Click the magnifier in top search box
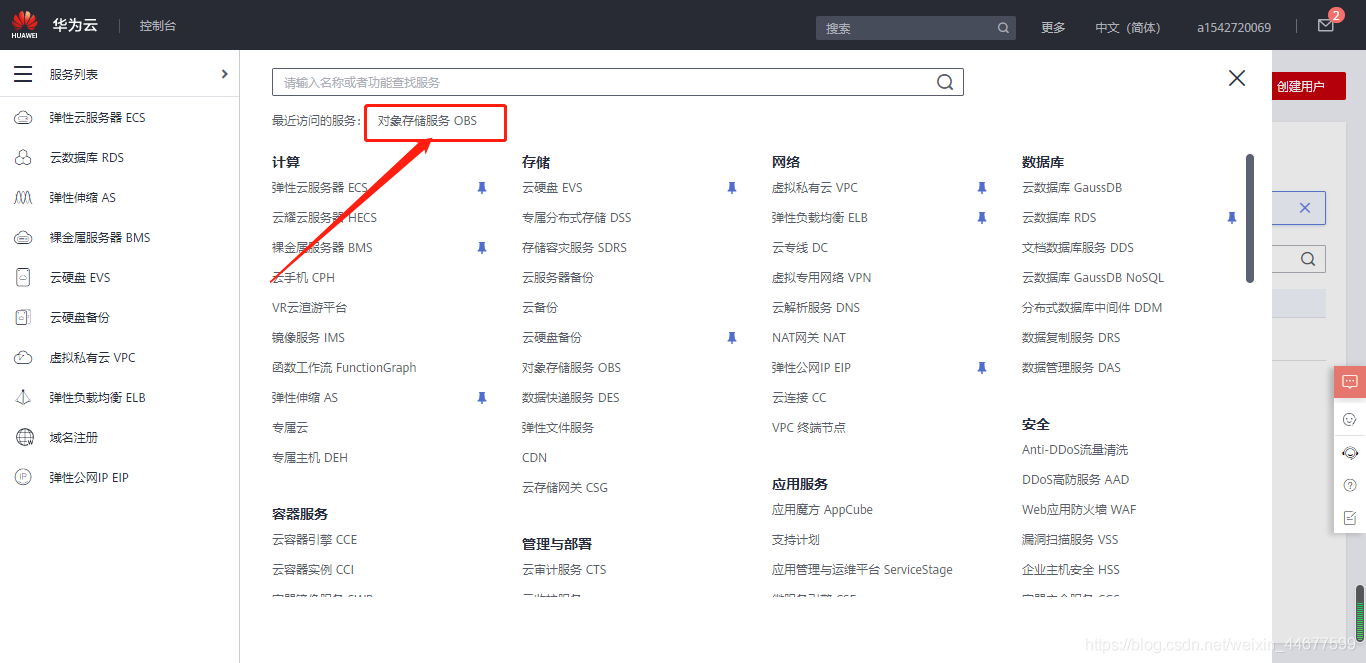 pos(1003,28)
